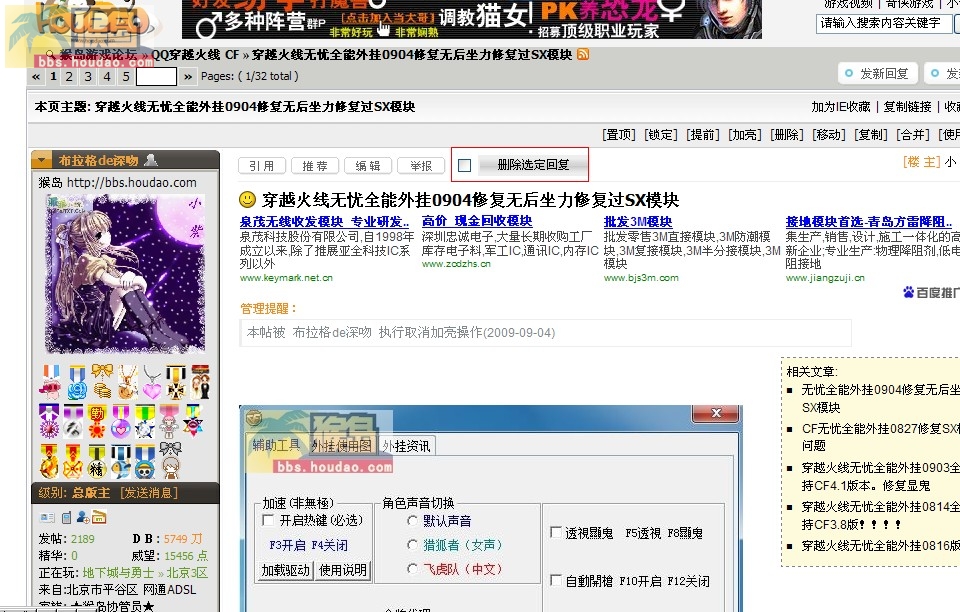
Task: Click the wedding couple medal
Action: coord(200,382)
